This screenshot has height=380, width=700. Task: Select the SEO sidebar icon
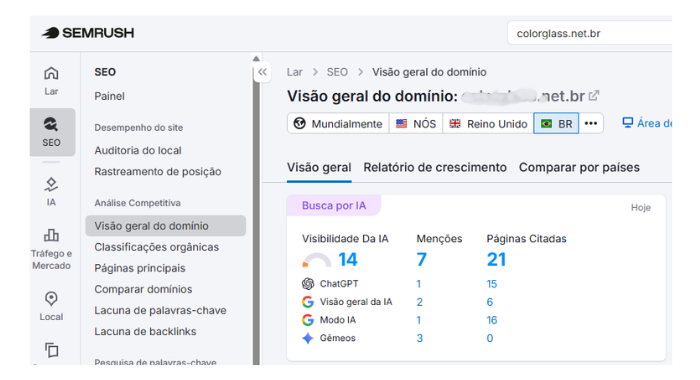[52, 132]
